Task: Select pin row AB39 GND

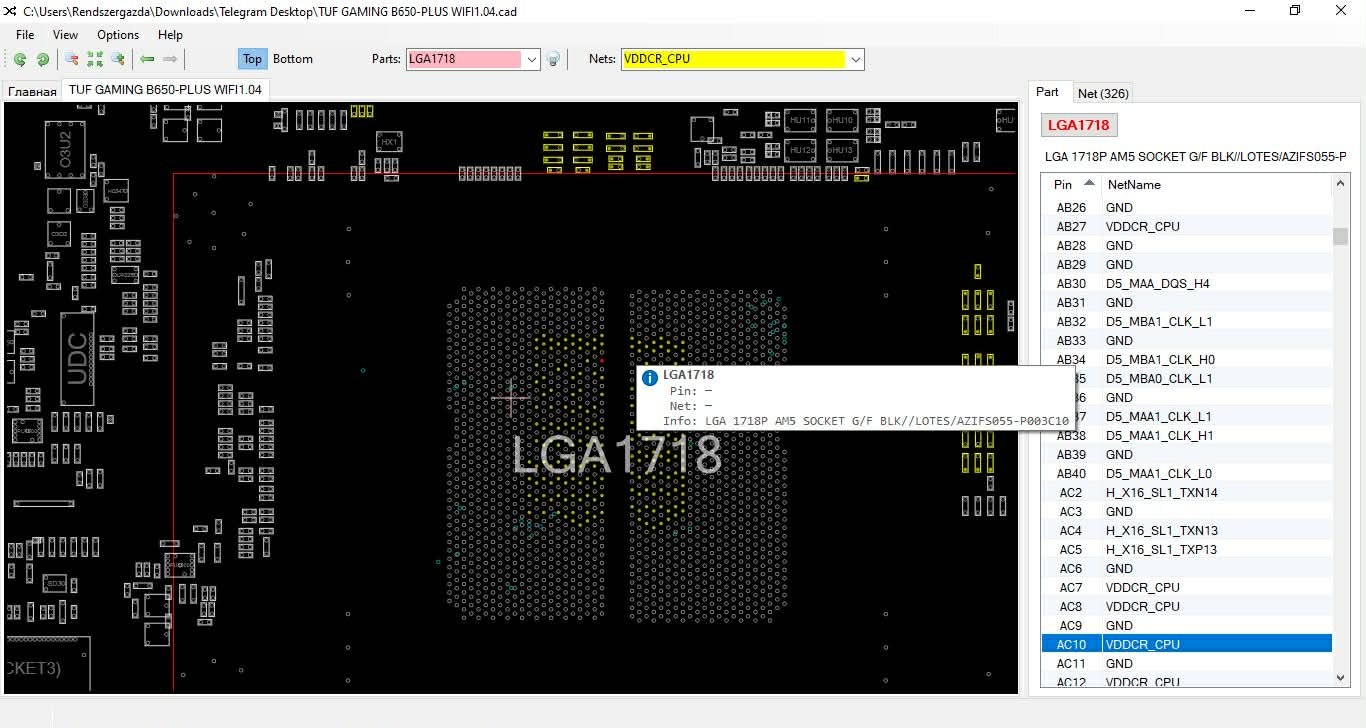Action: (x=1187, y=454)
